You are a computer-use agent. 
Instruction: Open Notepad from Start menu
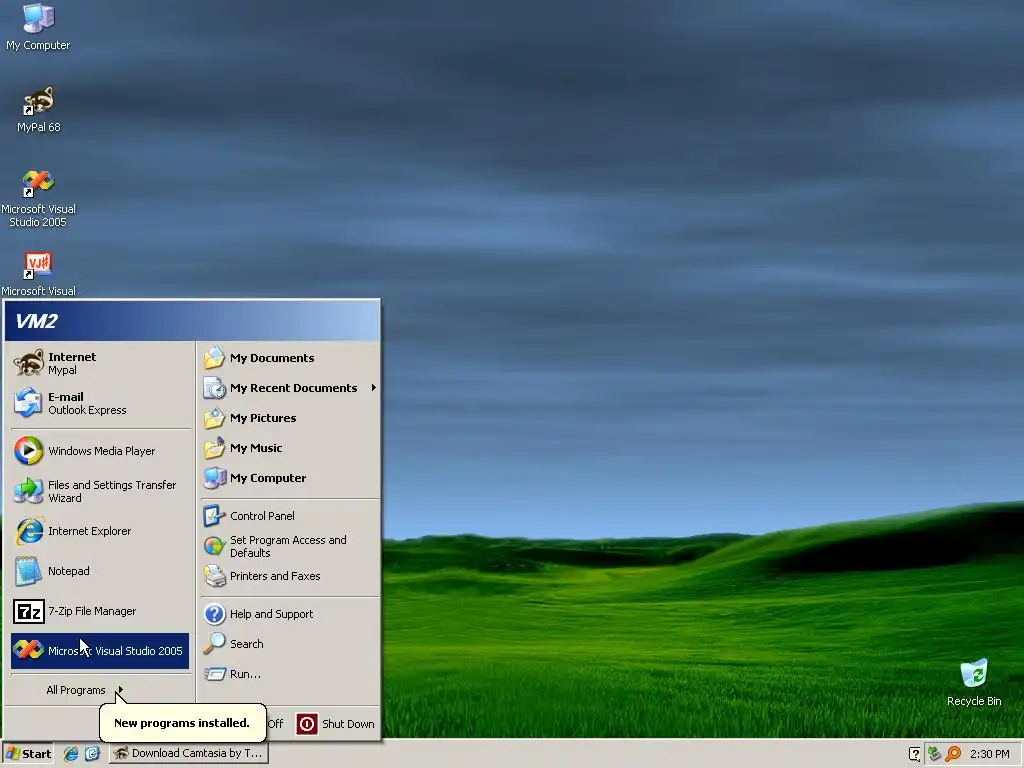point(100,571)
